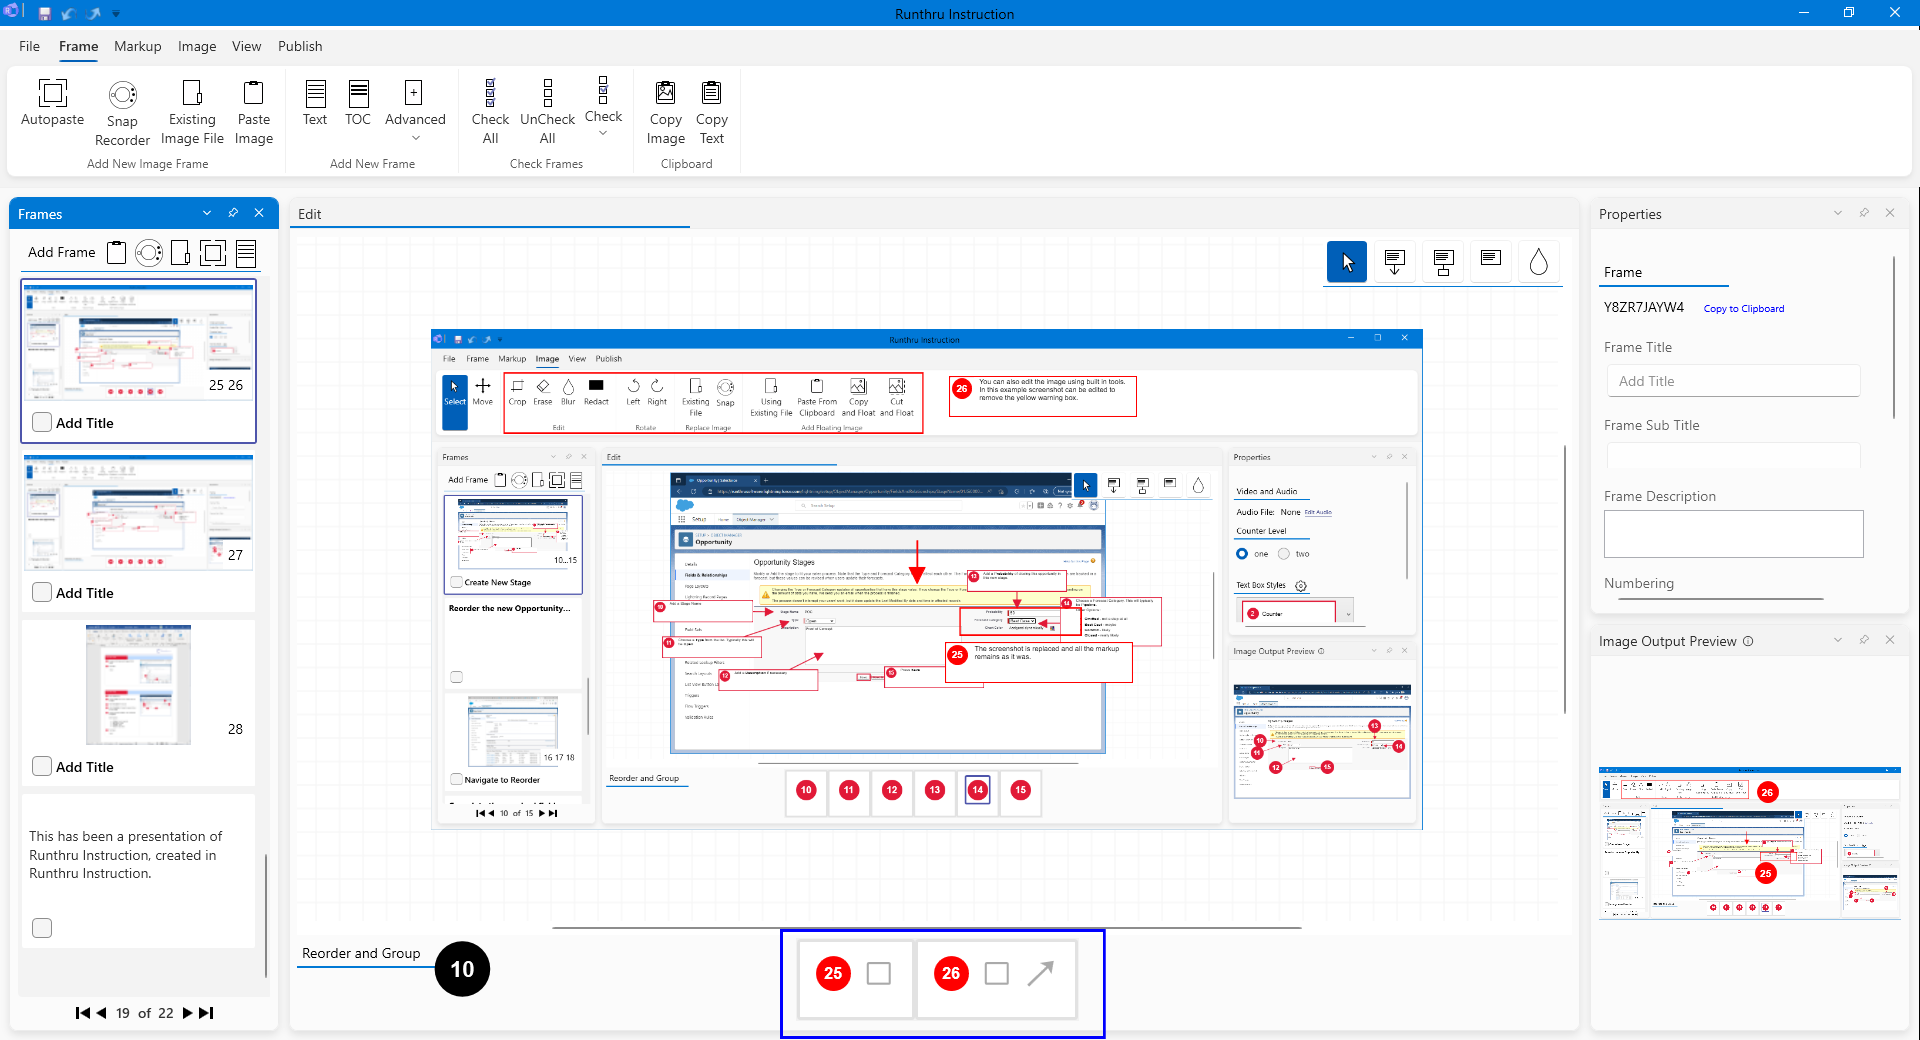Tick checkbox for frame 28 thumbnail
This screenshot has width=1920, height=1040.
tap(42, 766)
